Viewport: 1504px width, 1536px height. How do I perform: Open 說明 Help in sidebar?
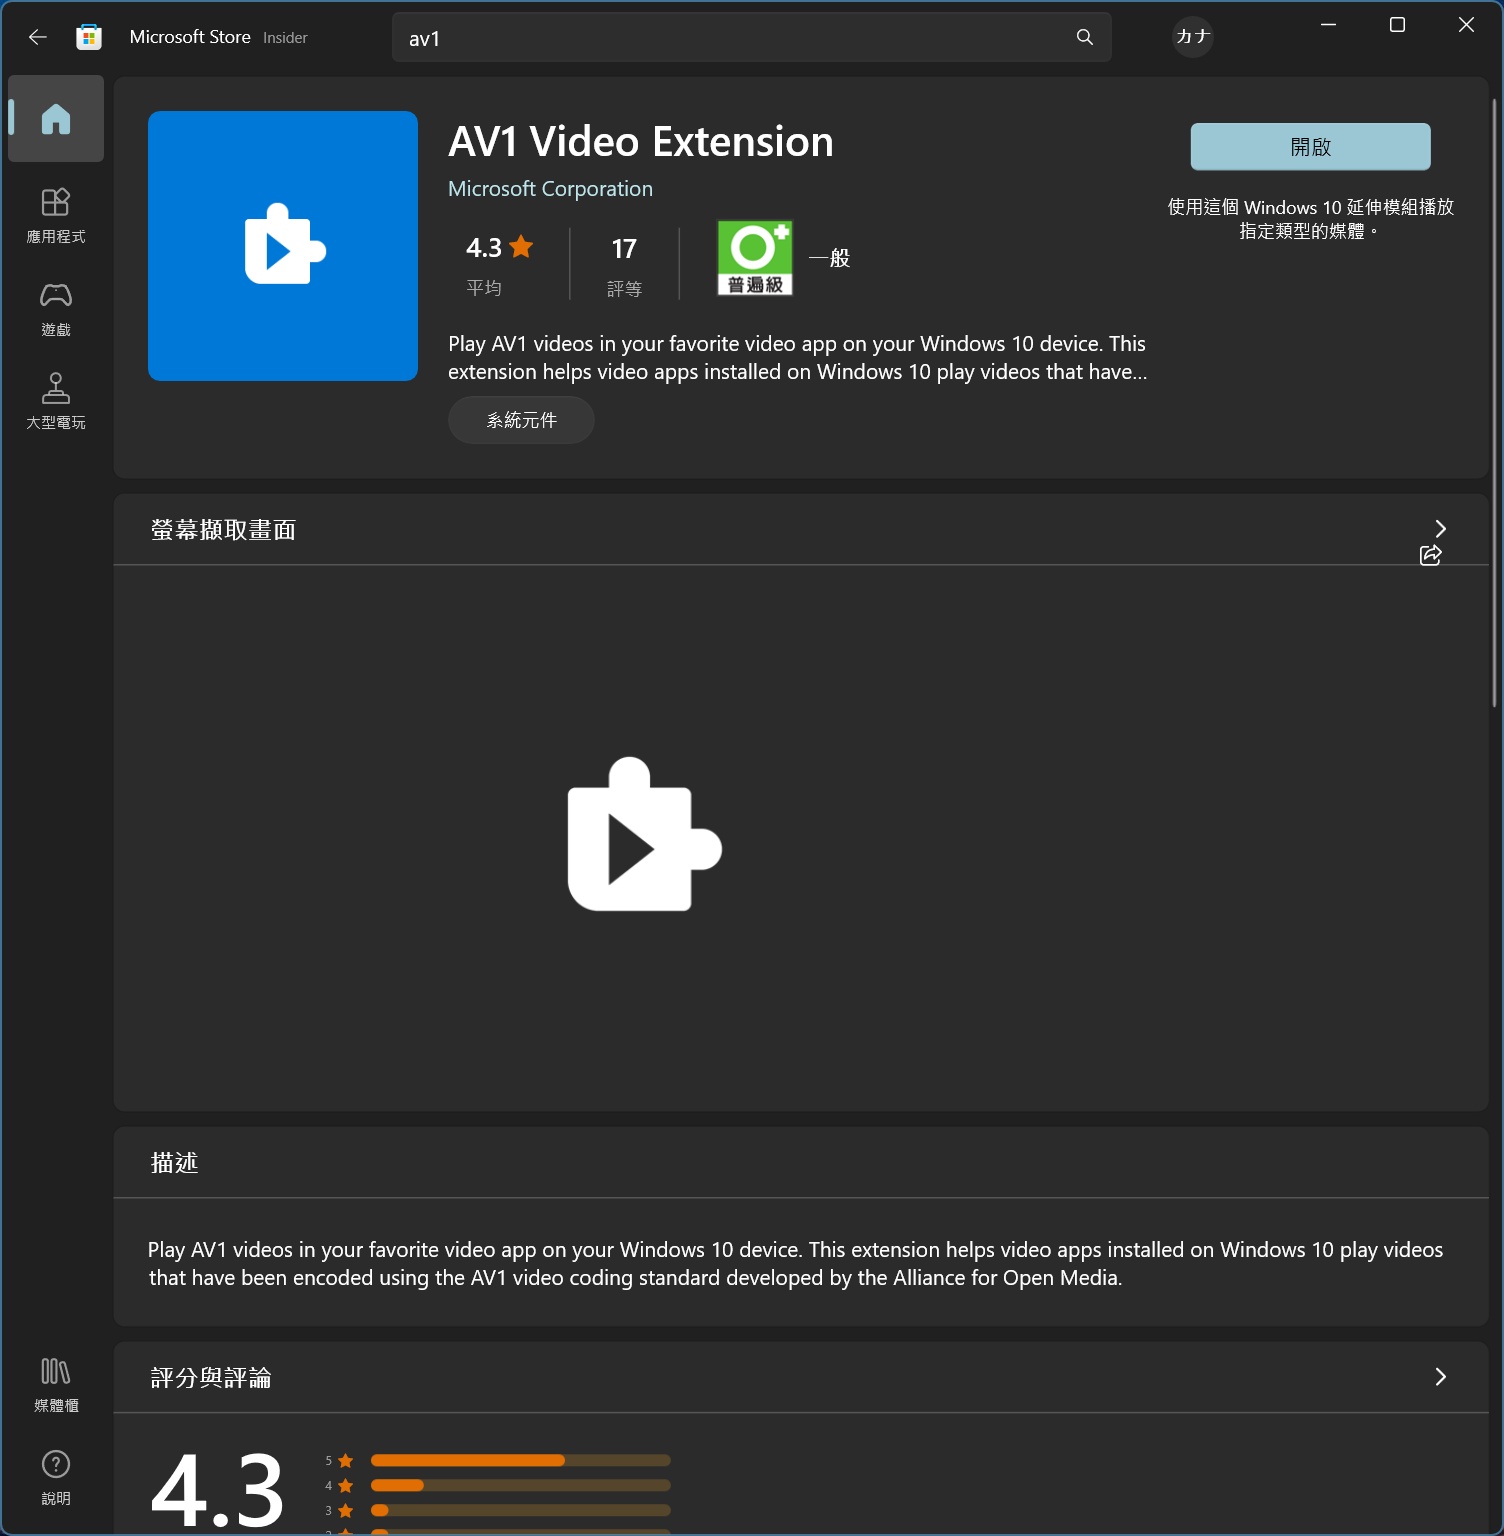coord(56,1477)
